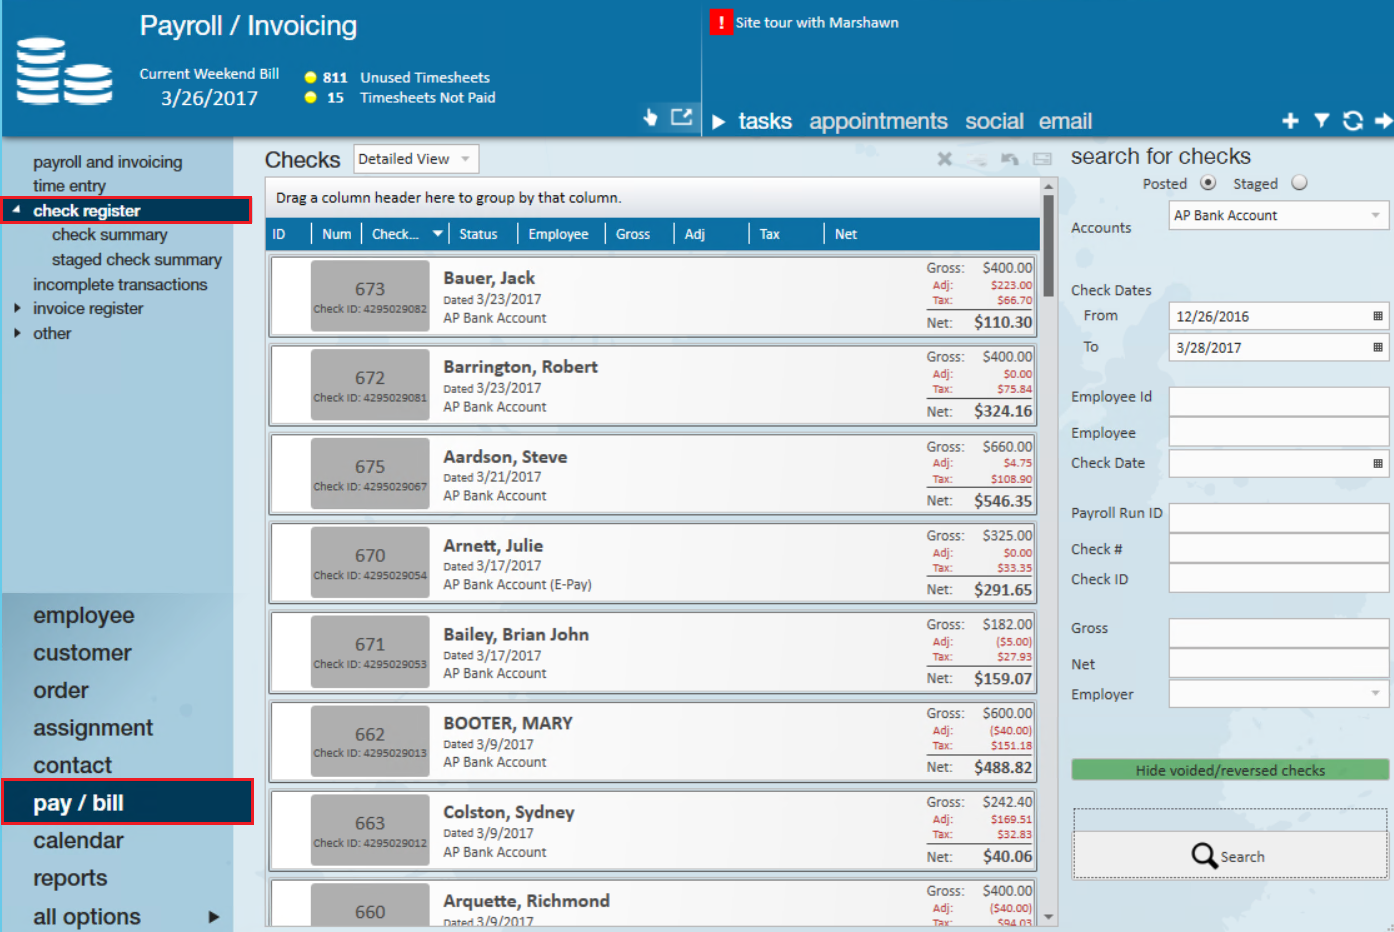Click the Search button

click(x=1230, y=856)
